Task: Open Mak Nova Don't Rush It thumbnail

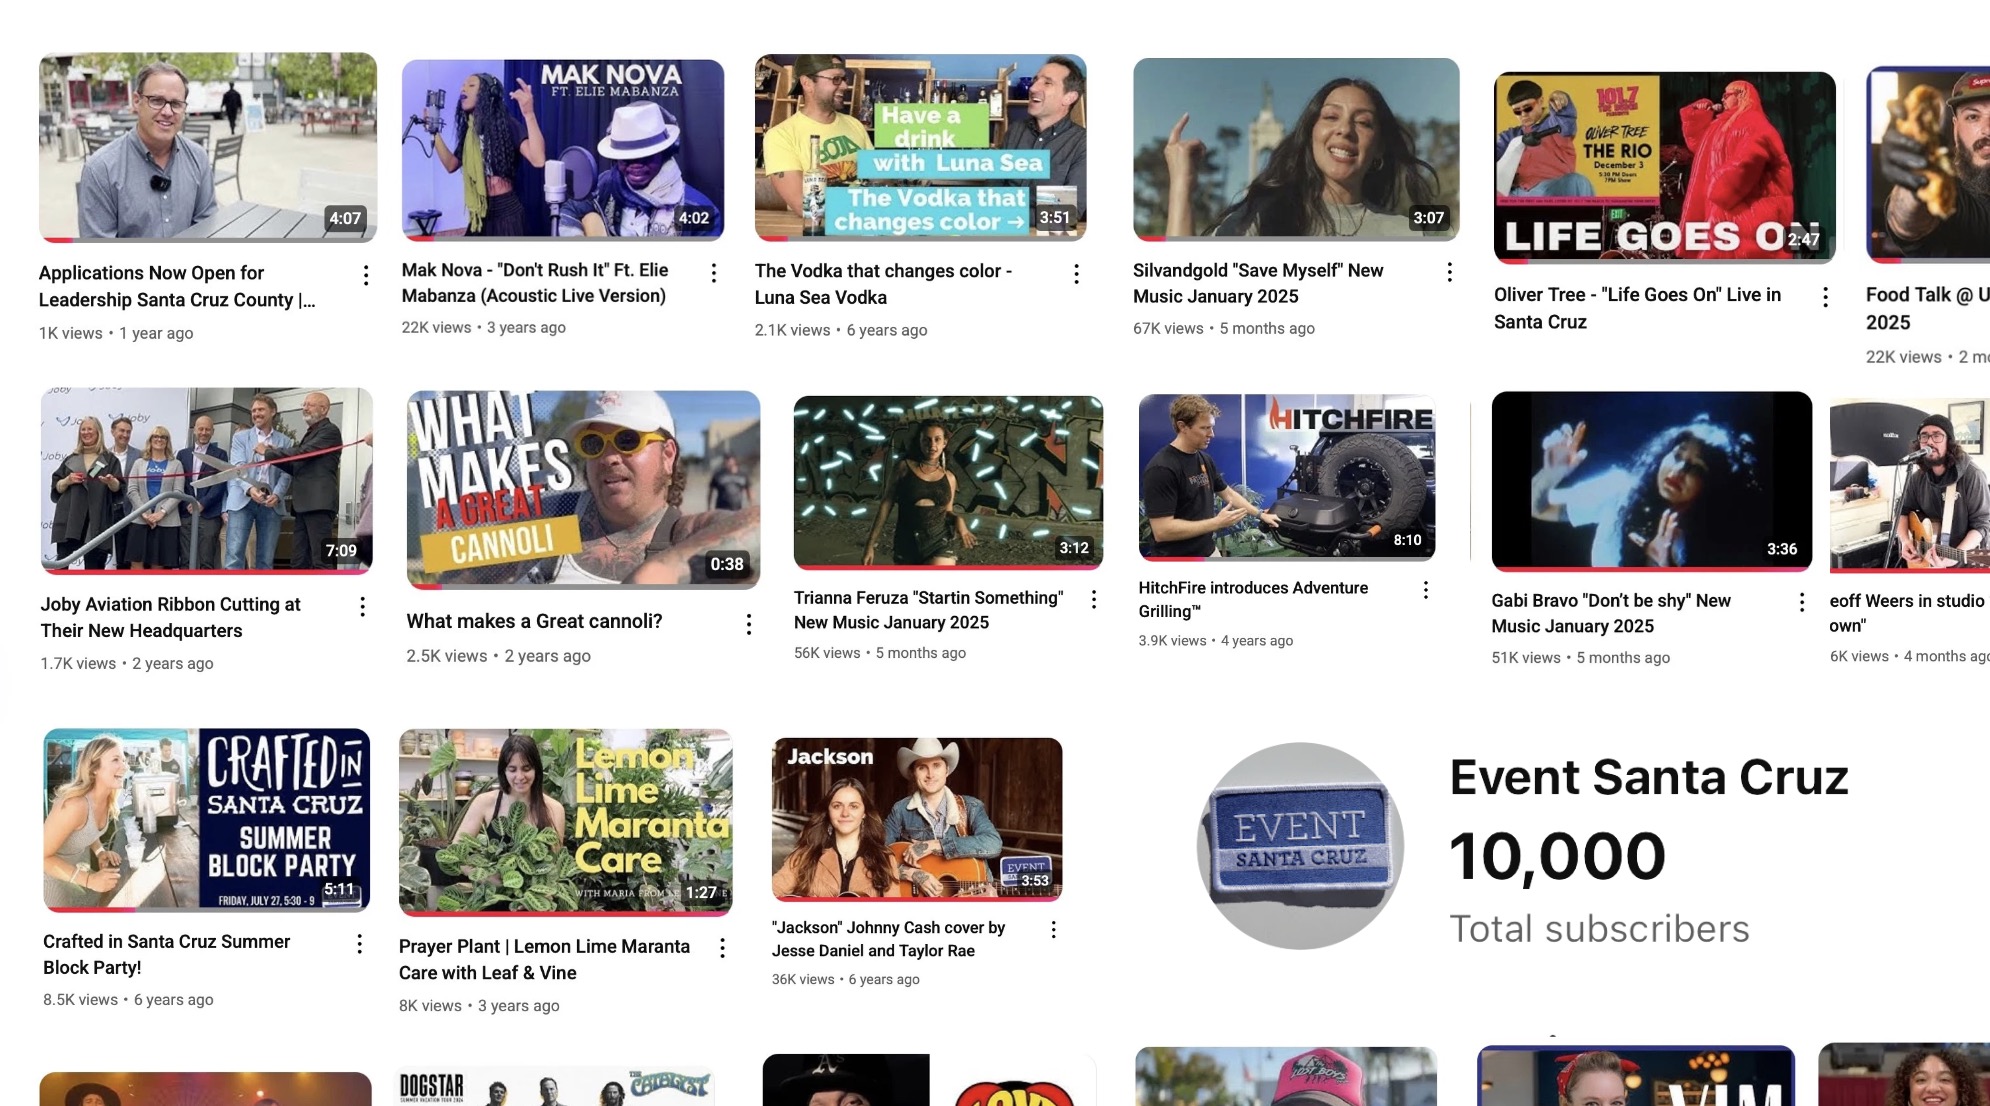Action: point(563,150)
